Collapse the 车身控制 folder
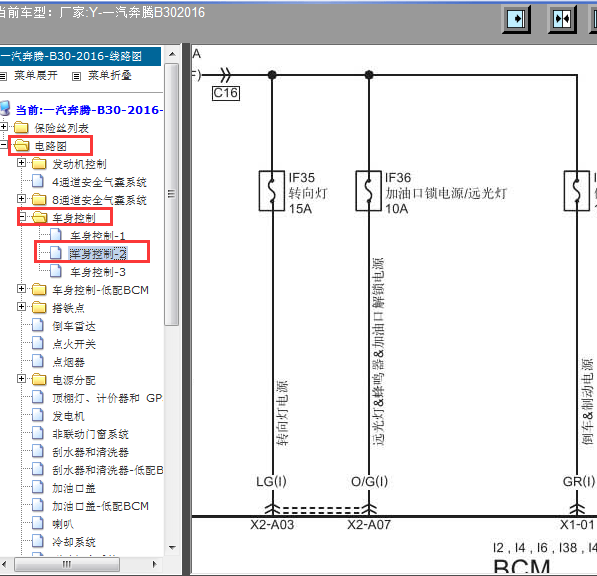This screenshot has width=597, height=576. tap(22, 217)
